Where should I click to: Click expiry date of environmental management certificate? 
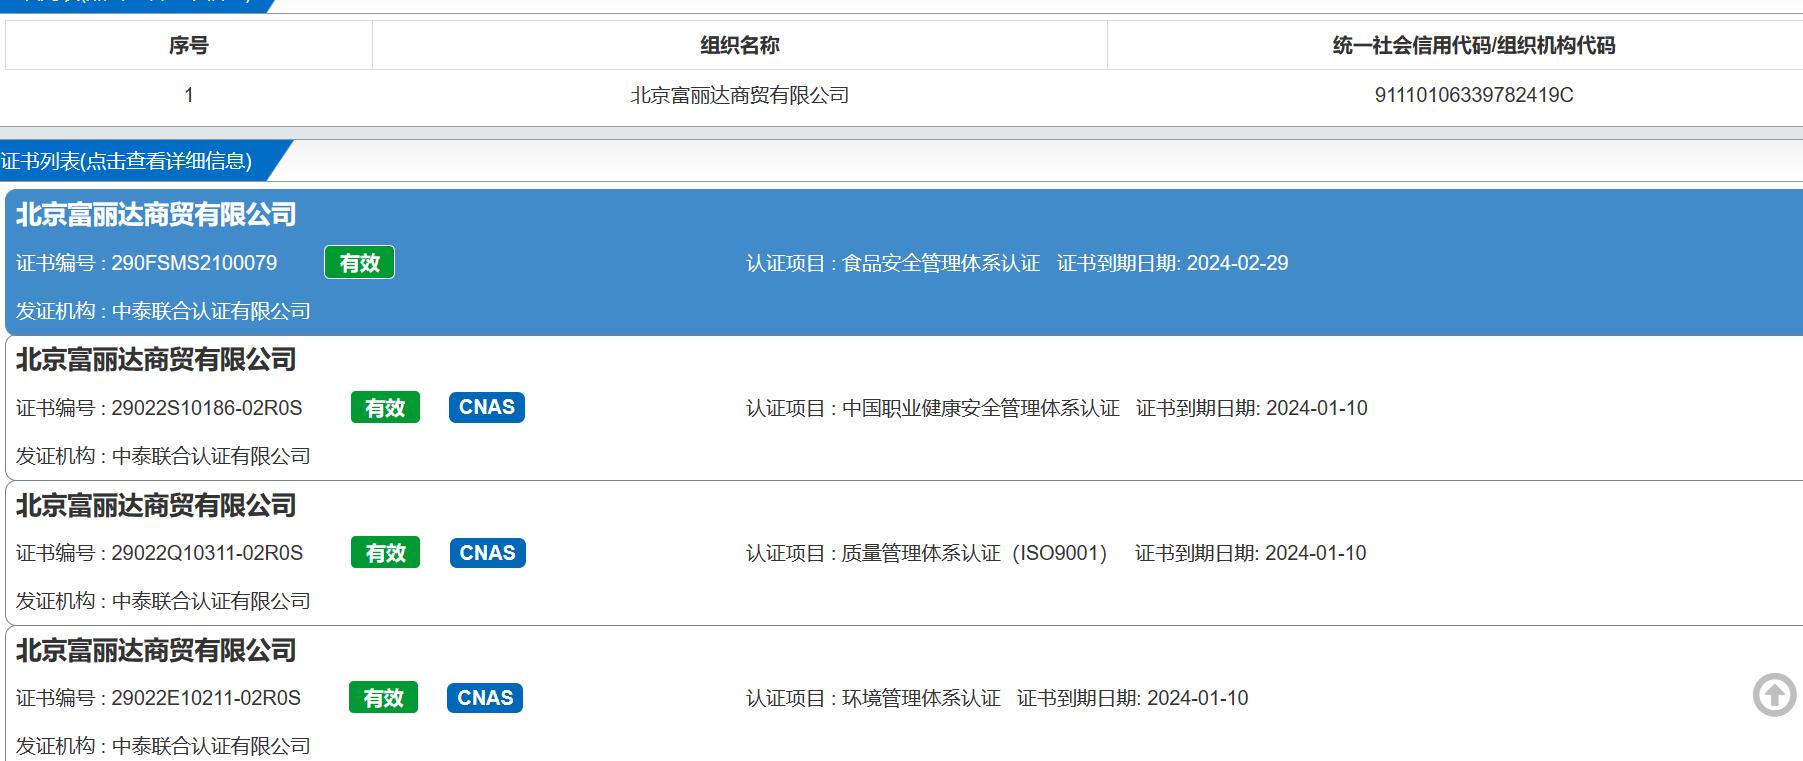point(1197,698)
